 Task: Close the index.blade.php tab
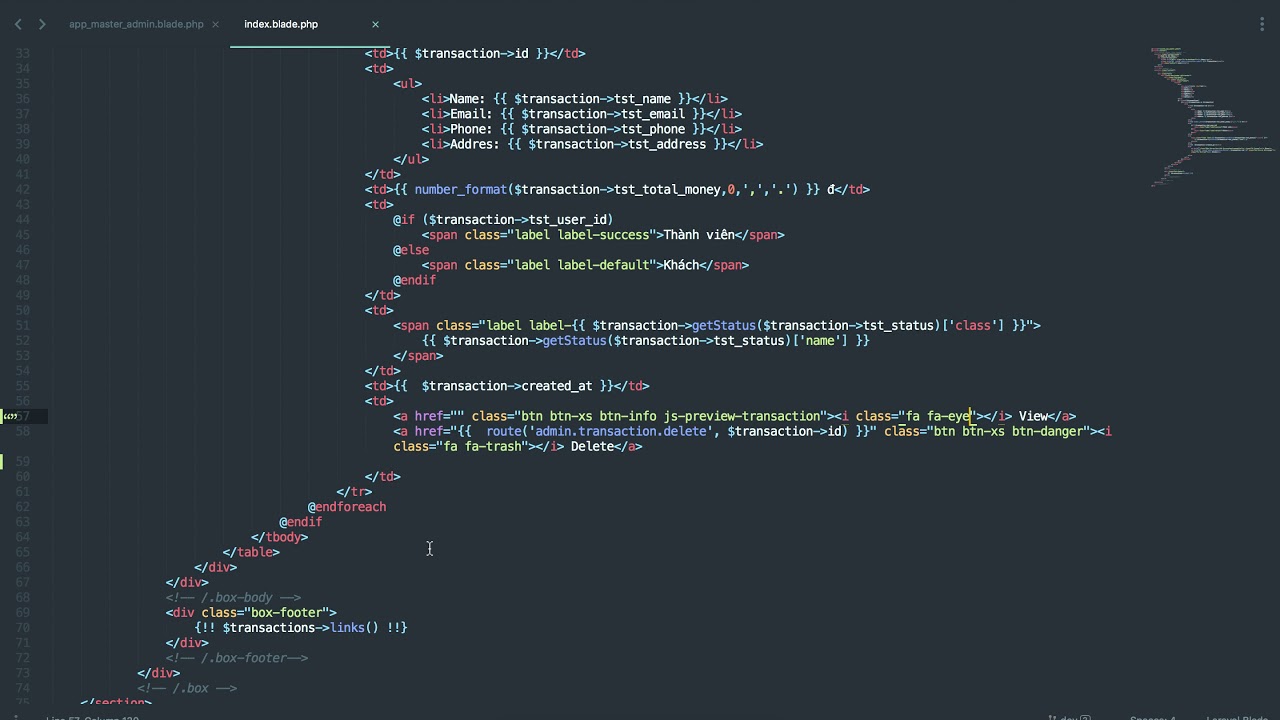375,24
